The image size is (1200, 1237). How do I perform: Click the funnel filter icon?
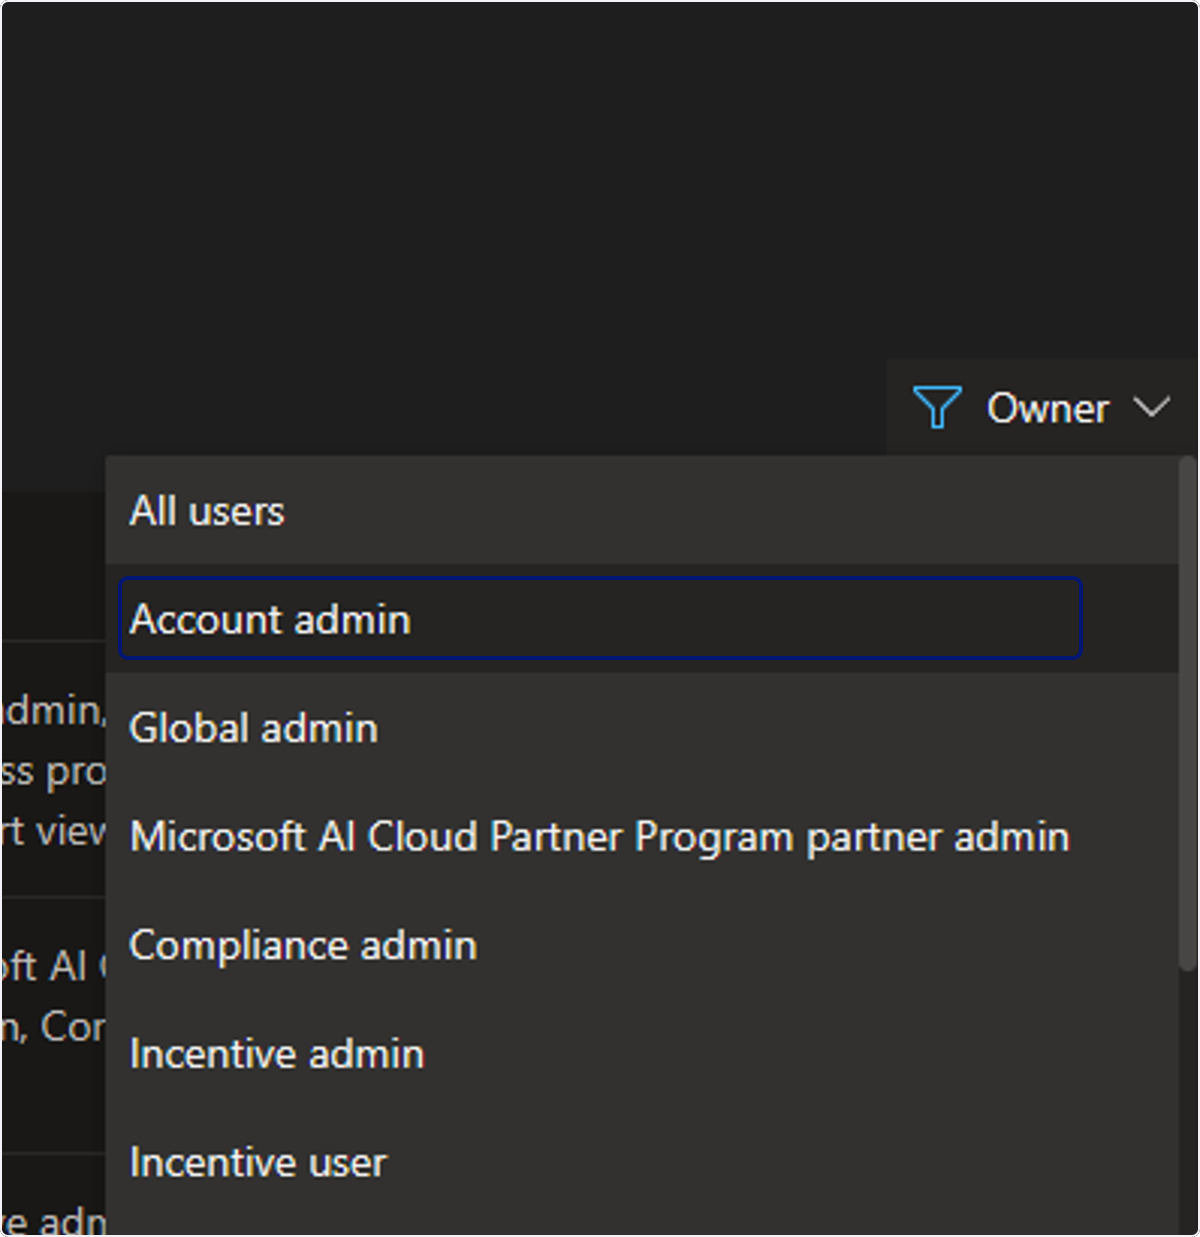click(937, 408)
